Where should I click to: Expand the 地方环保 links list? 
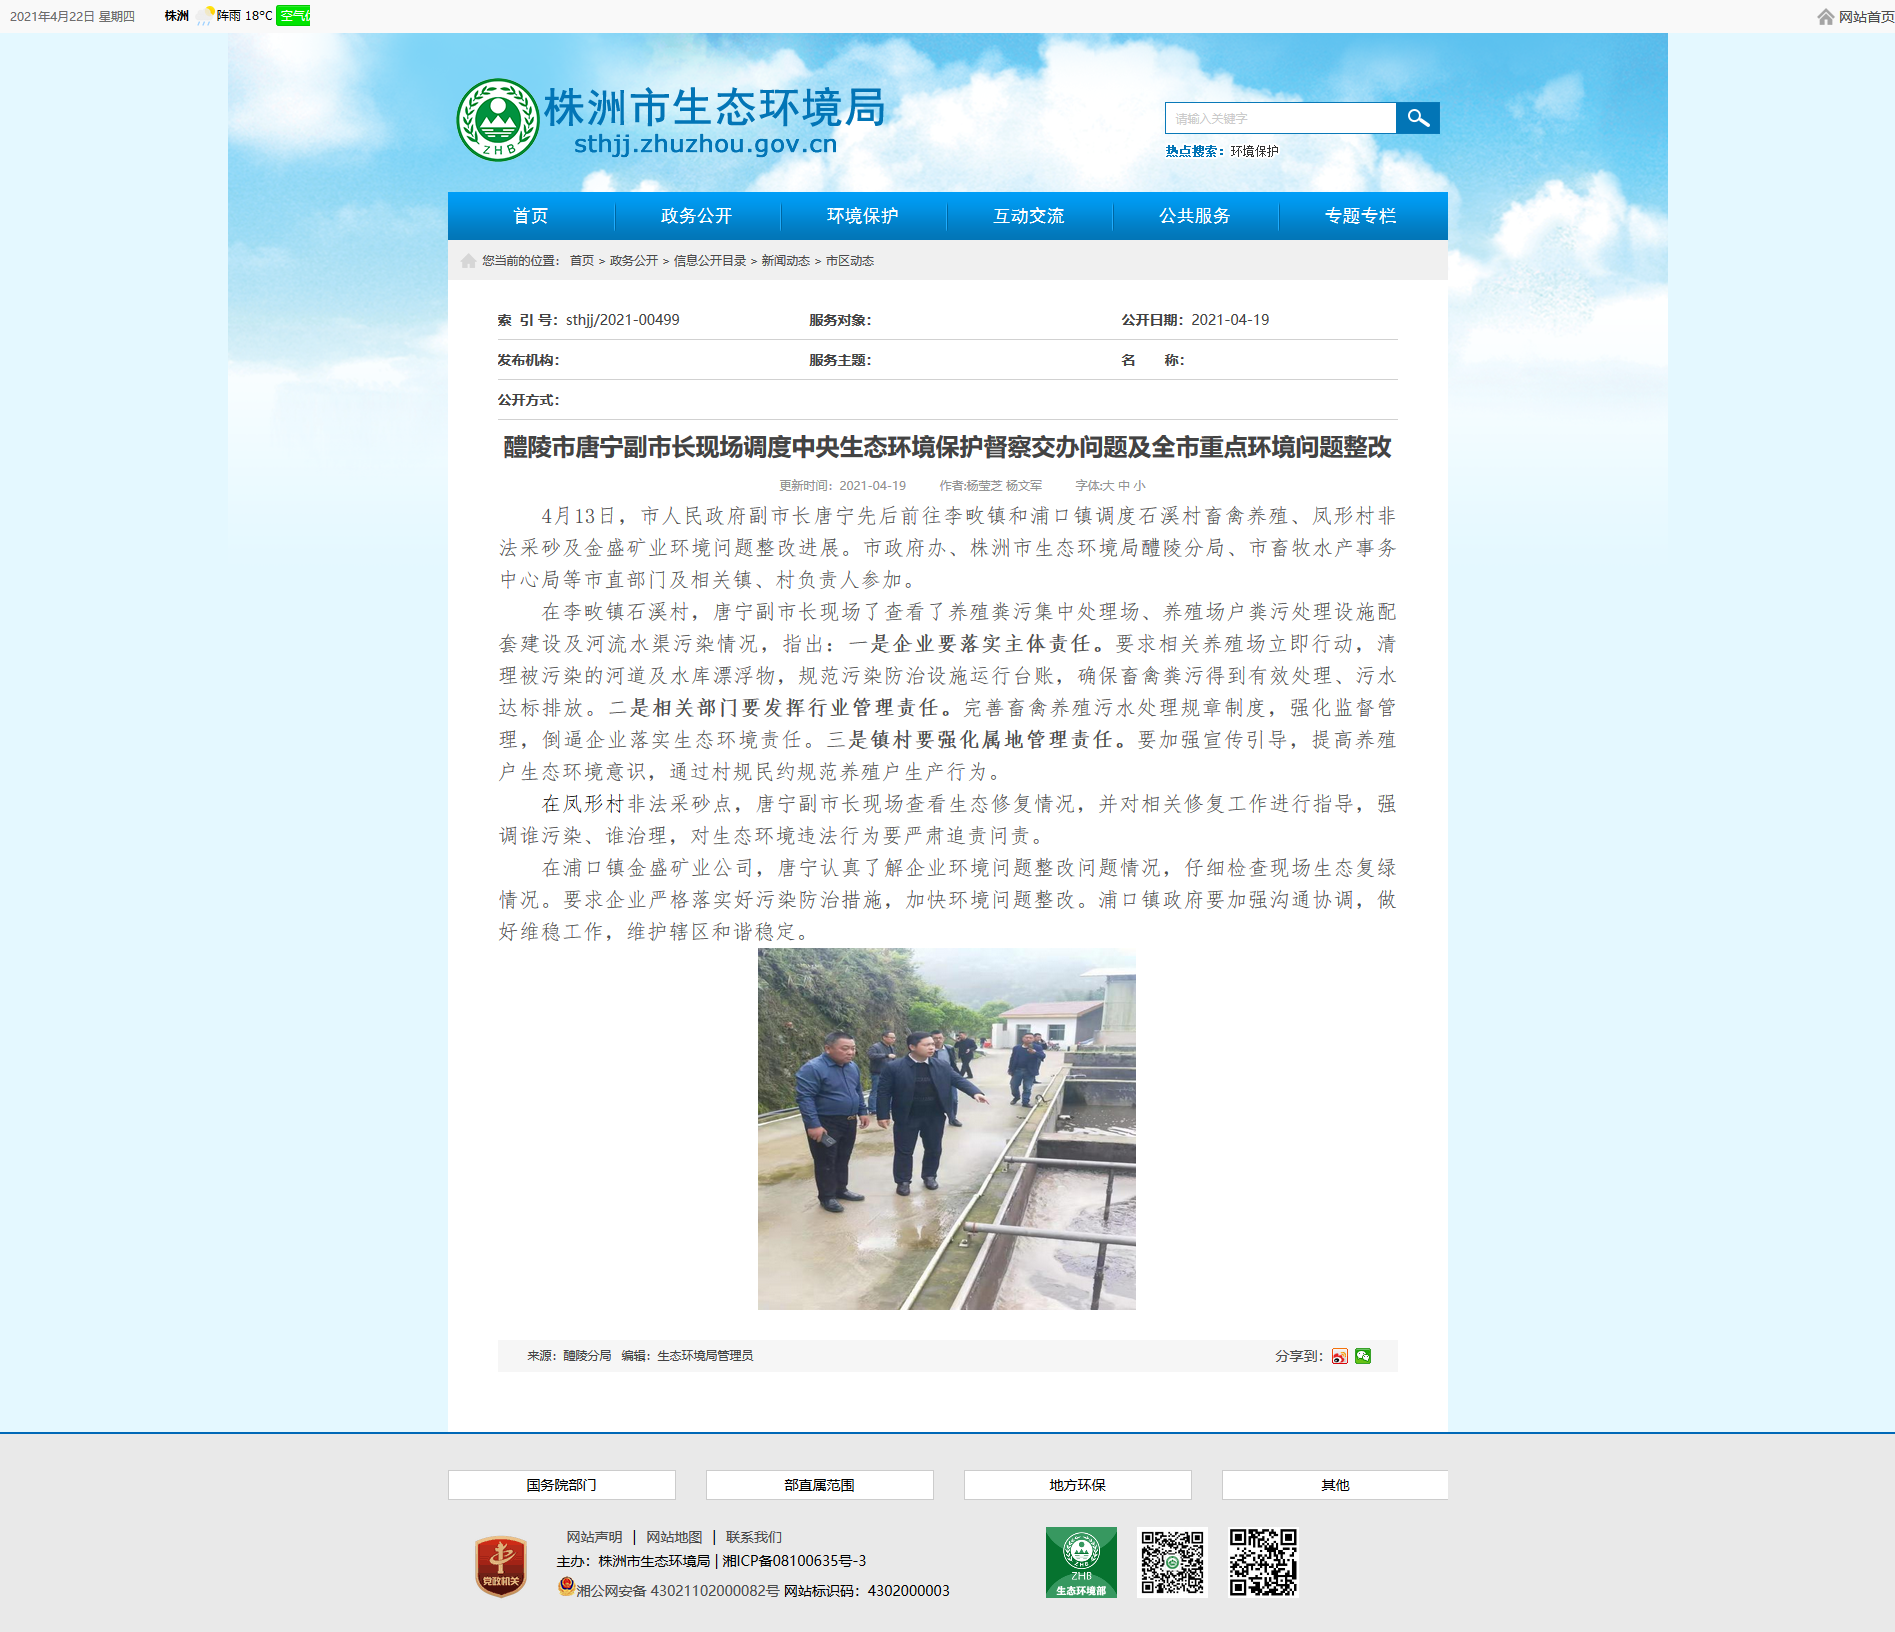tap(1077, 1485)
